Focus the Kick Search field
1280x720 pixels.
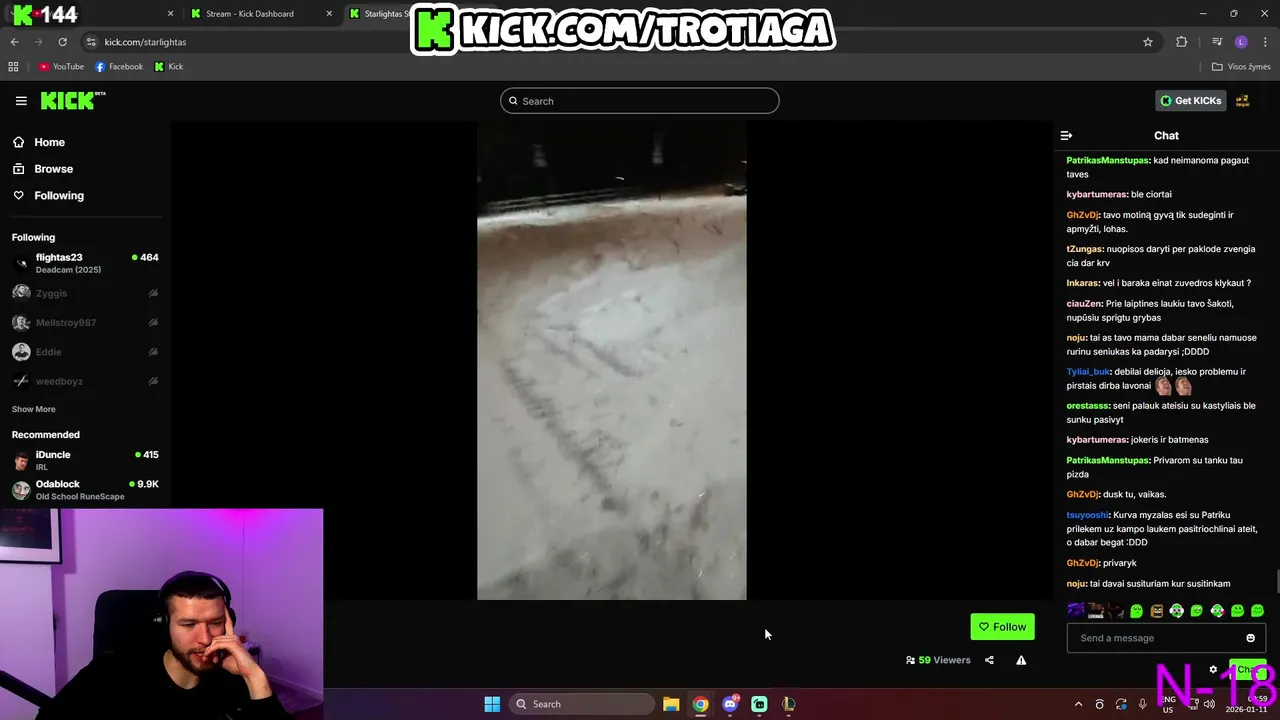coord(640,101)
